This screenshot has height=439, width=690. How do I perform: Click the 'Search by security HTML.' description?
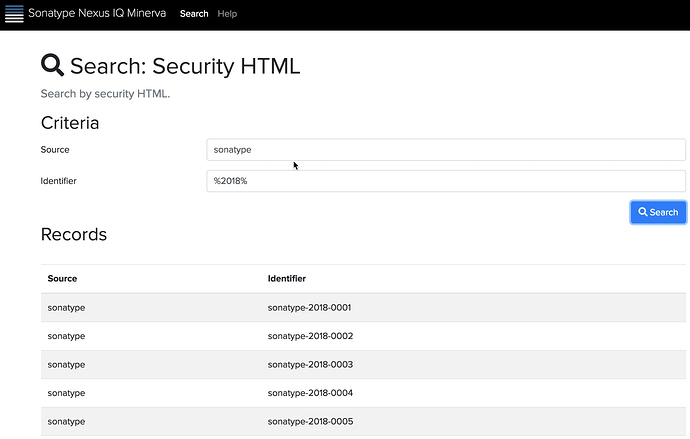[x=105, y=94]
